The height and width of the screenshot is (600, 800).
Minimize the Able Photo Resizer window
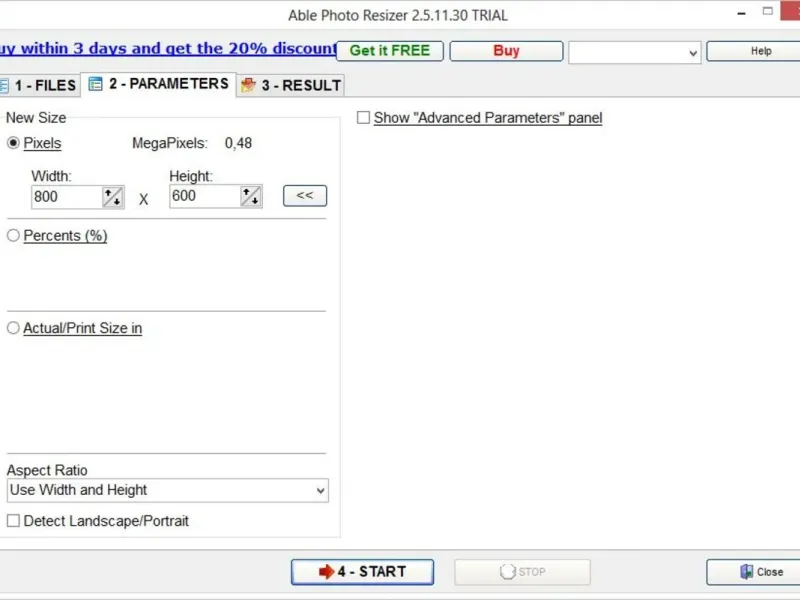click(742, 13)
